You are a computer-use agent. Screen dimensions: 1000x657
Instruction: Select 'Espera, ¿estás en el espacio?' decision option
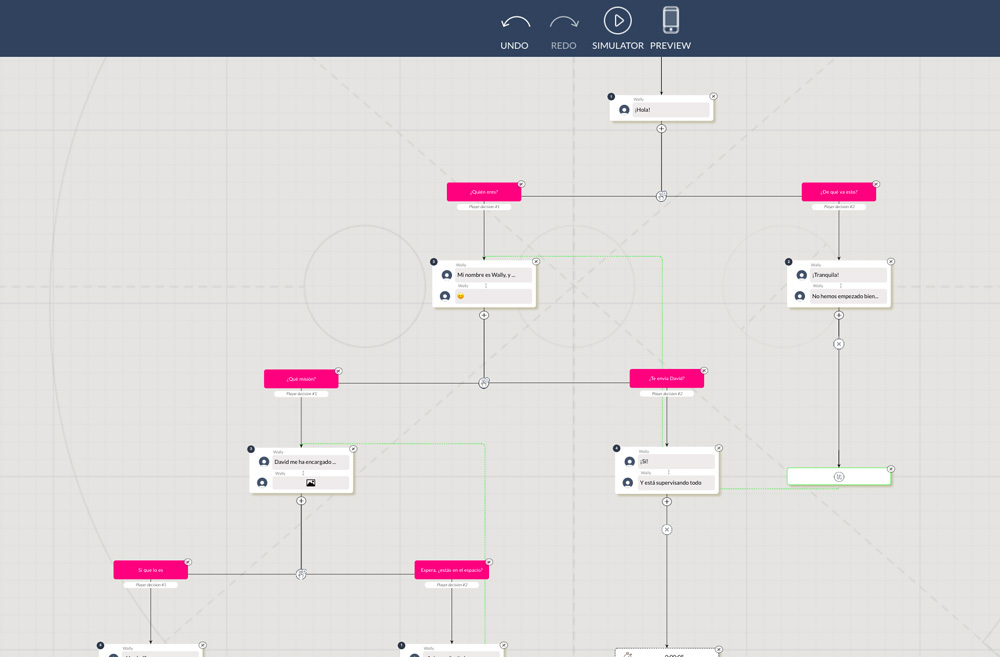coord(452,570)
